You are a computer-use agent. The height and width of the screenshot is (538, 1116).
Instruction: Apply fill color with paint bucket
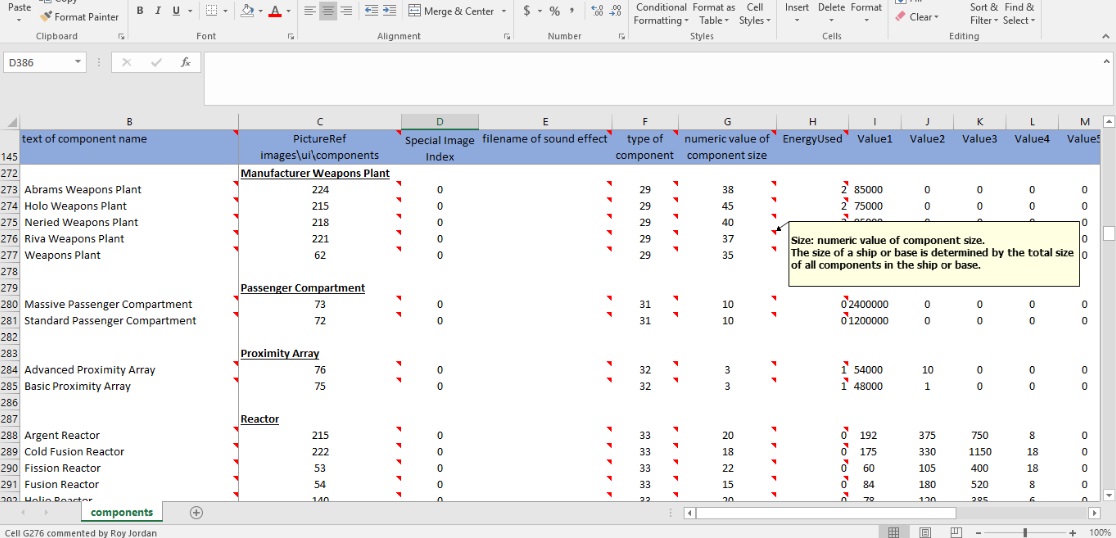tap(247, 11)
